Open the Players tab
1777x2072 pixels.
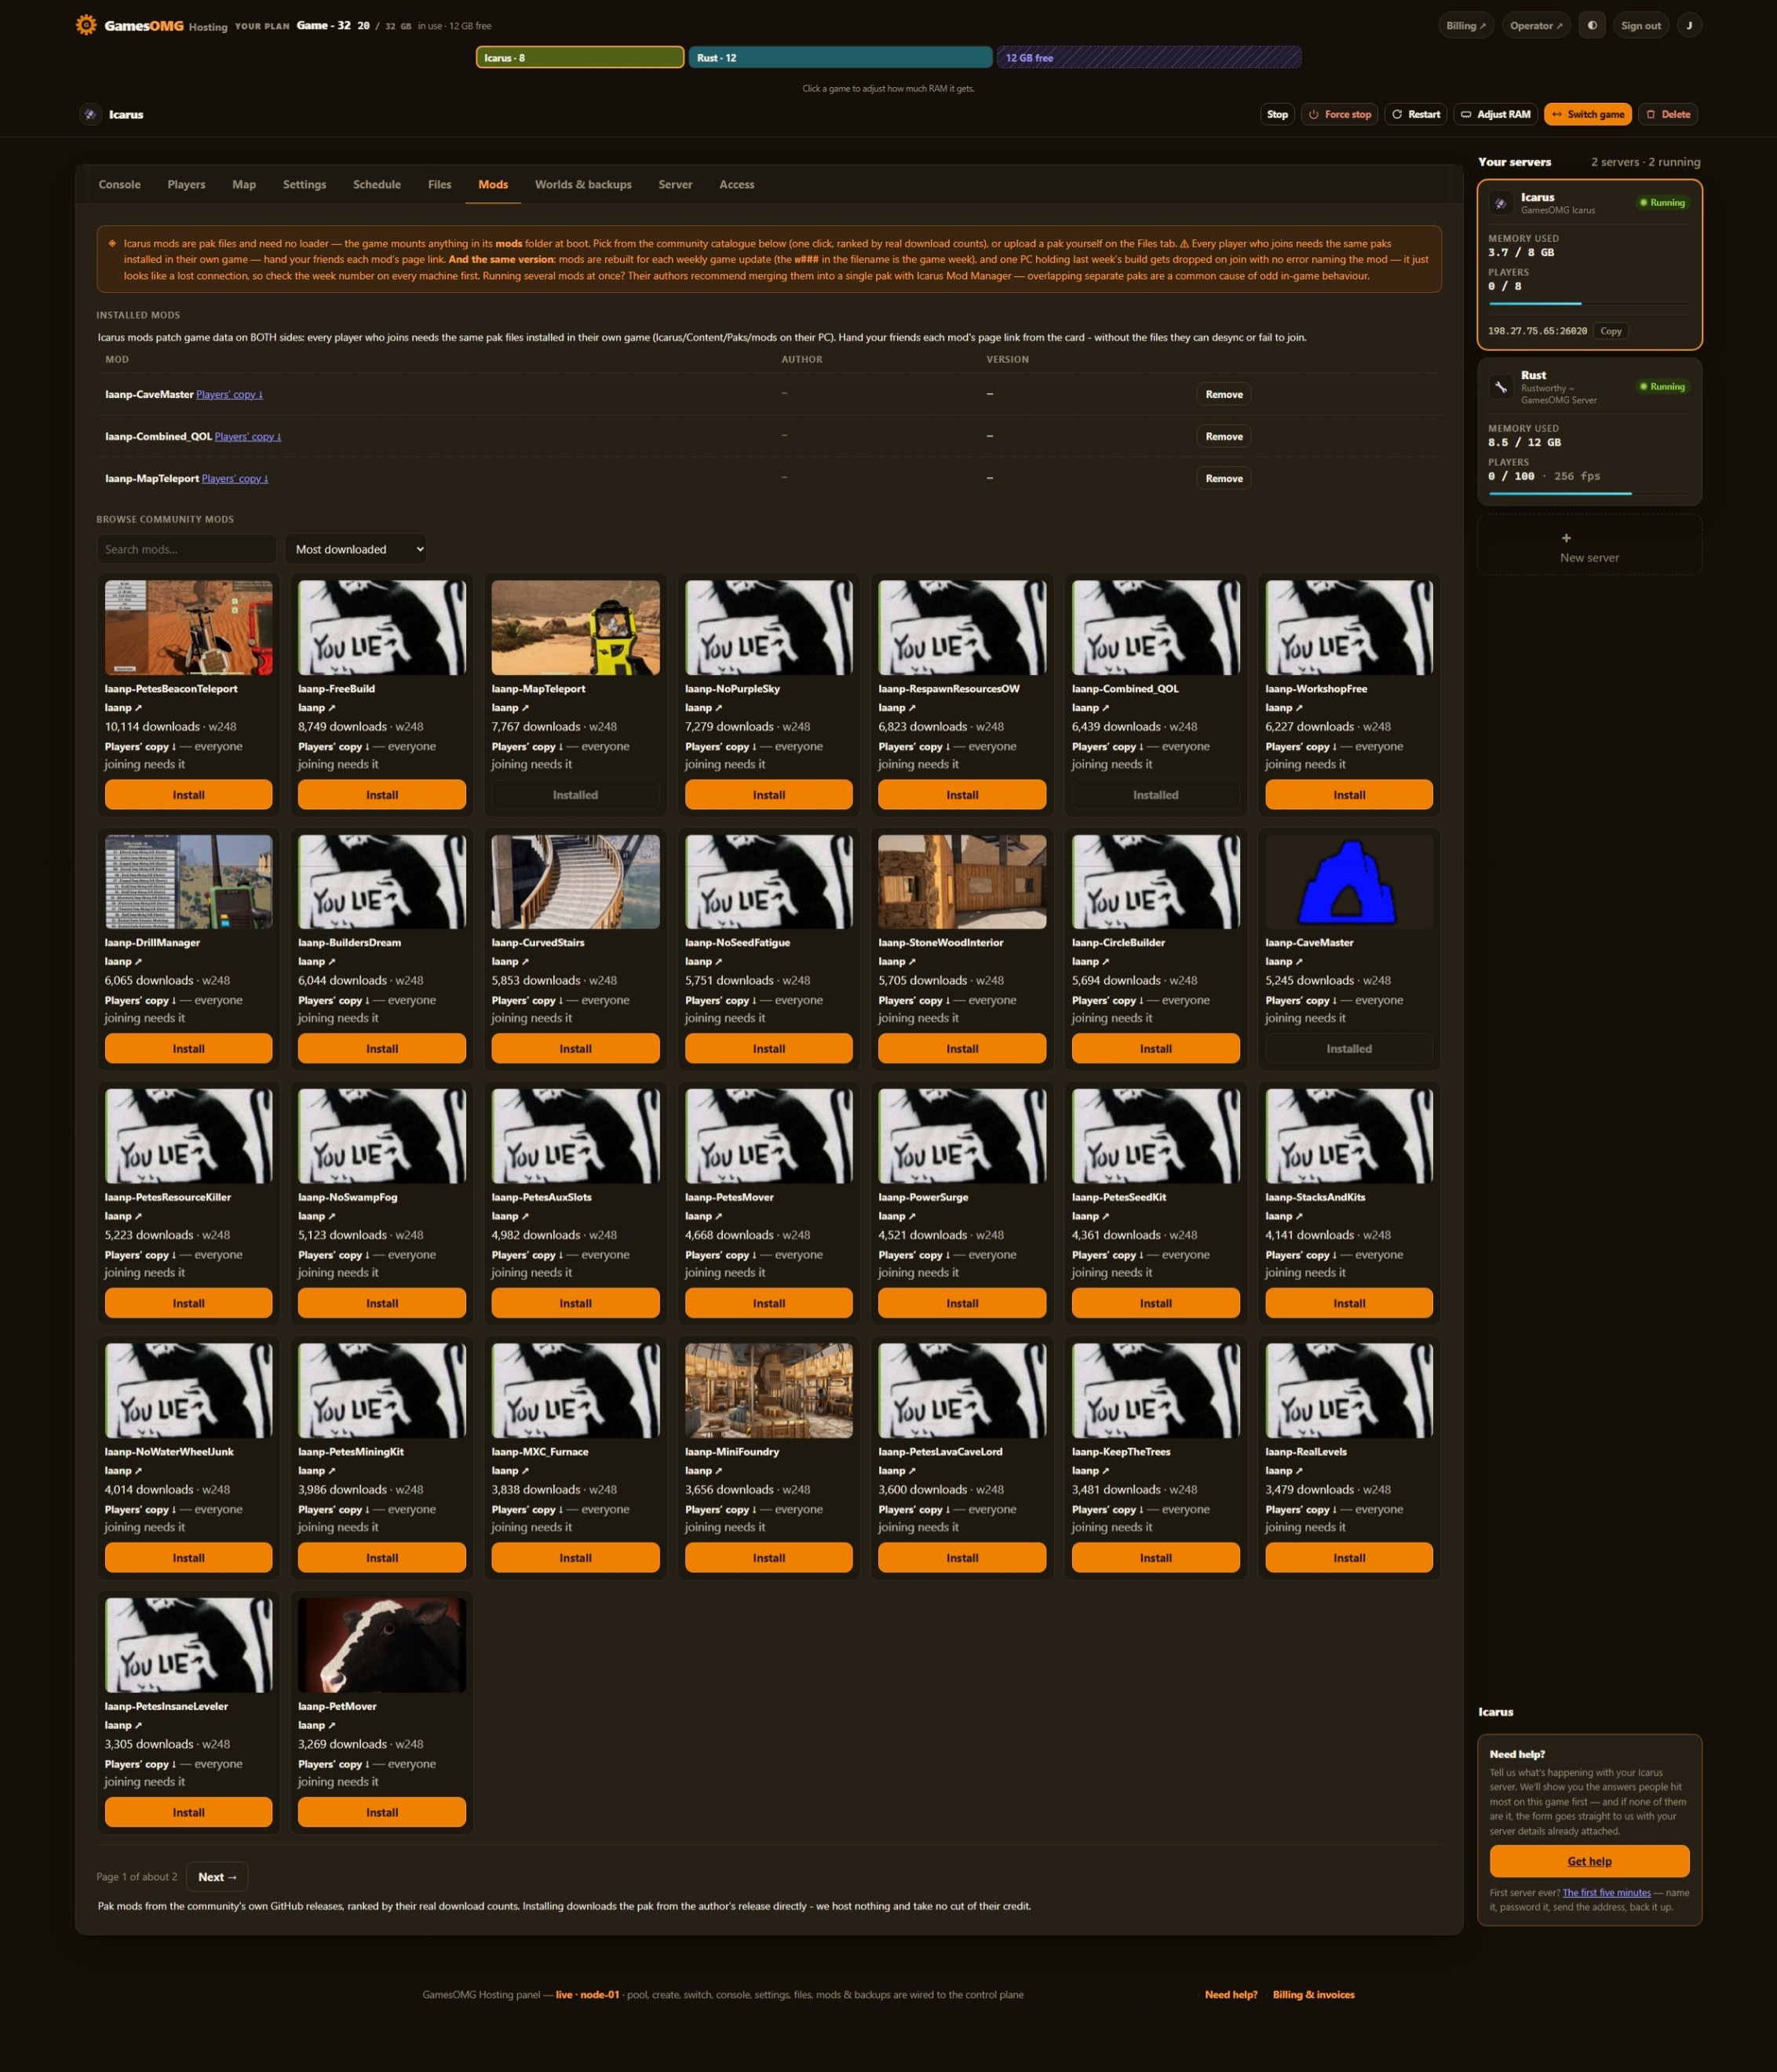(186, 184)
